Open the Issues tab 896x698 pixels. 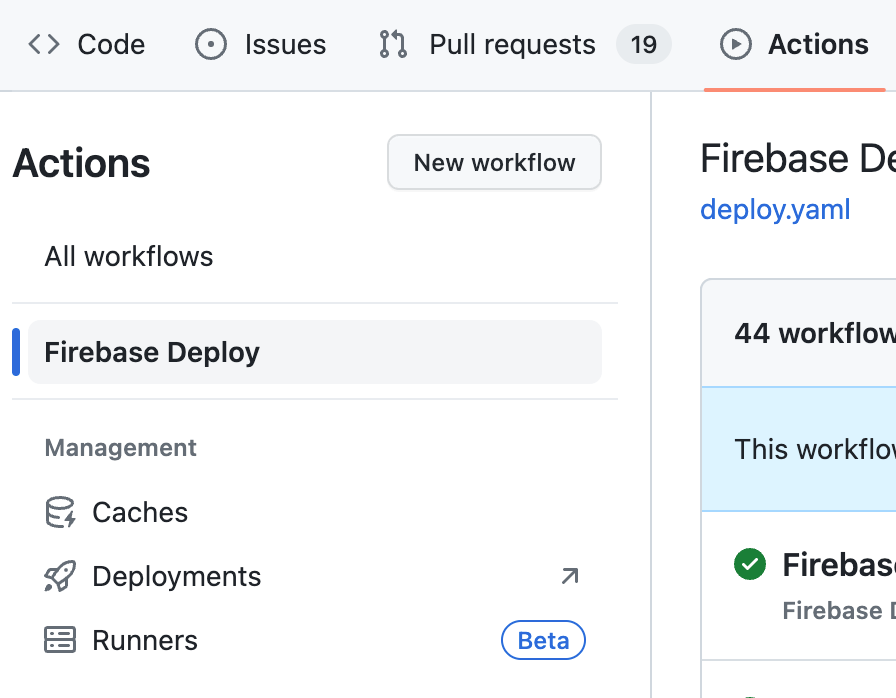[261, 45]
